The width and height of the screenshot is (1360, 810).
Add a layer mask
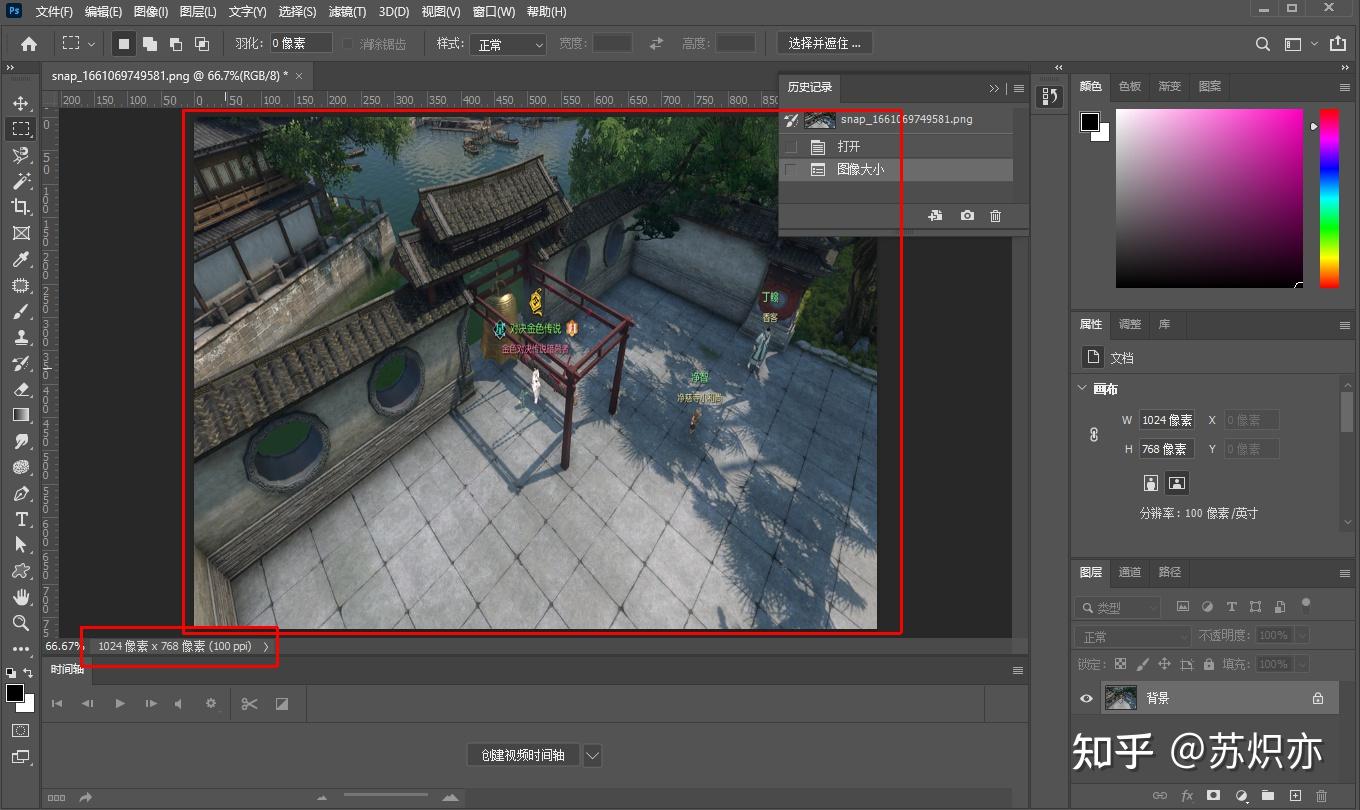click(1214, 796)
